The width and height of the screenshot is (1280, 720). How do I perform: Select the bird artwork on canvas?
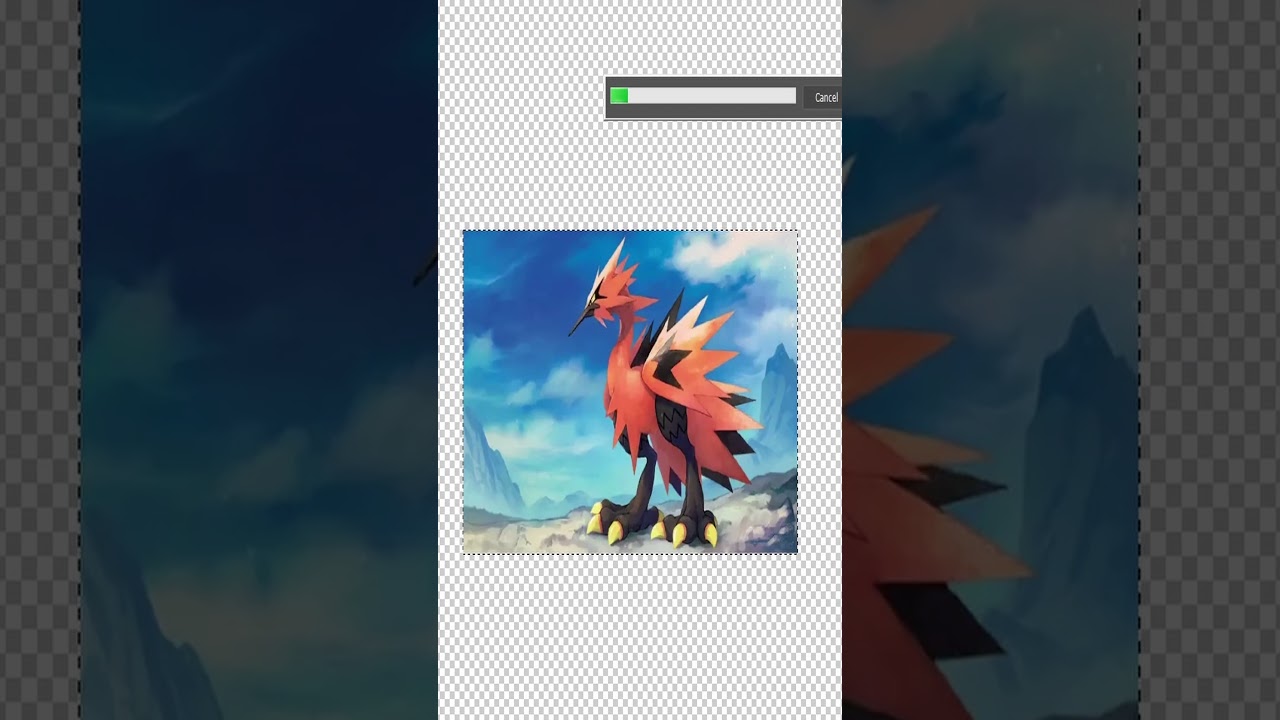pyautogui.click(x=630, y=392)
